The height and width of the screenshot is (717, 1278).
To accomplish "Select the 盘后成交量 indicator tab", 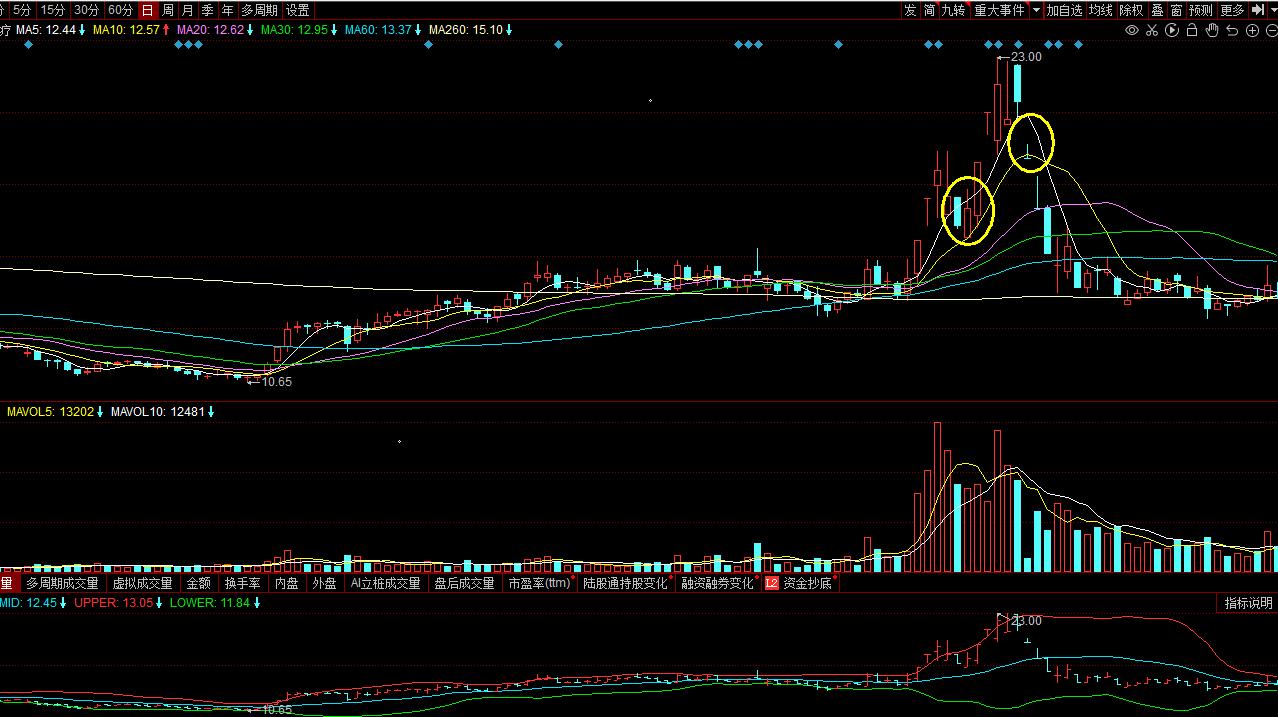I will pyautogui.click(x=464, y=583).
